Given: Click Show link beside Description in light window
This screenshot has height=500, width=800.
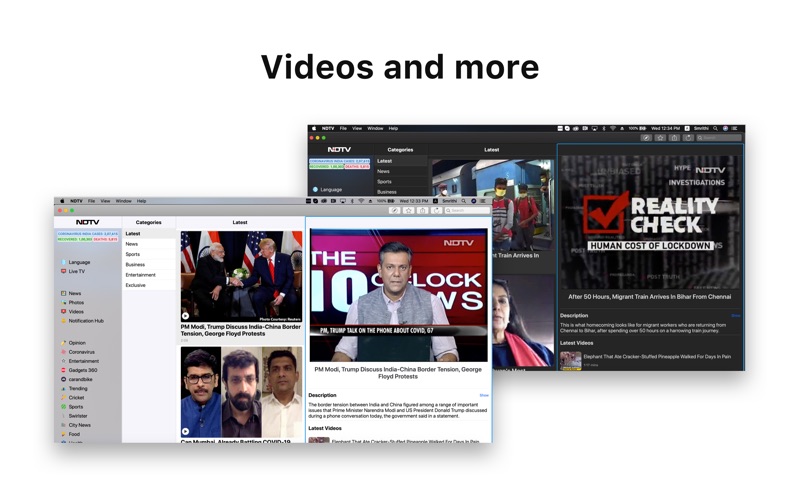Looking at the screenshot, I should coord(484,395).
